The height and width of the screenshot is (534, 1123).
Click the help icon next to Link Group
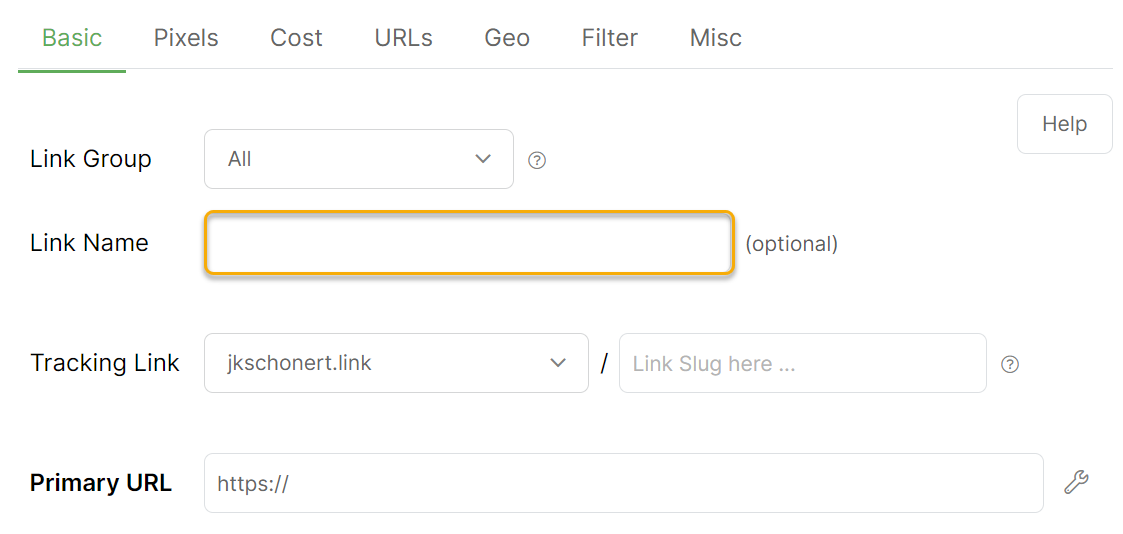(537, 160)
